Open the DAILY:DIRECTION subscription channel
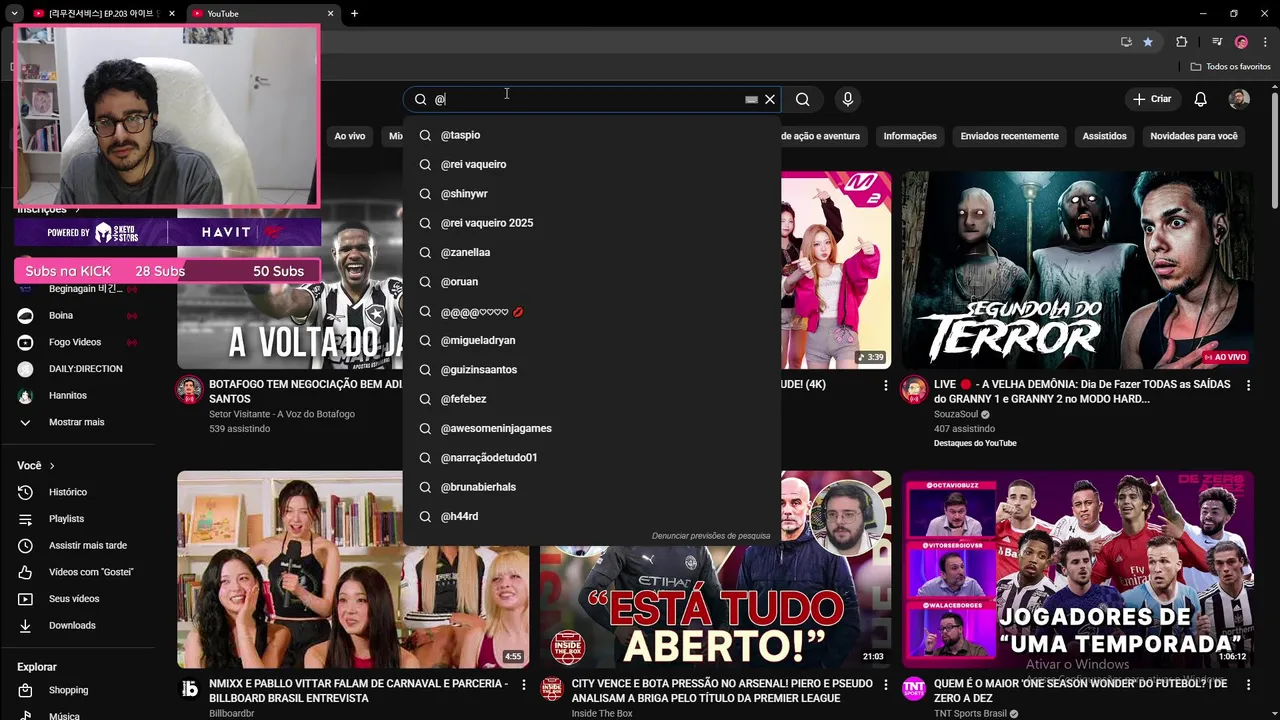 76,369
